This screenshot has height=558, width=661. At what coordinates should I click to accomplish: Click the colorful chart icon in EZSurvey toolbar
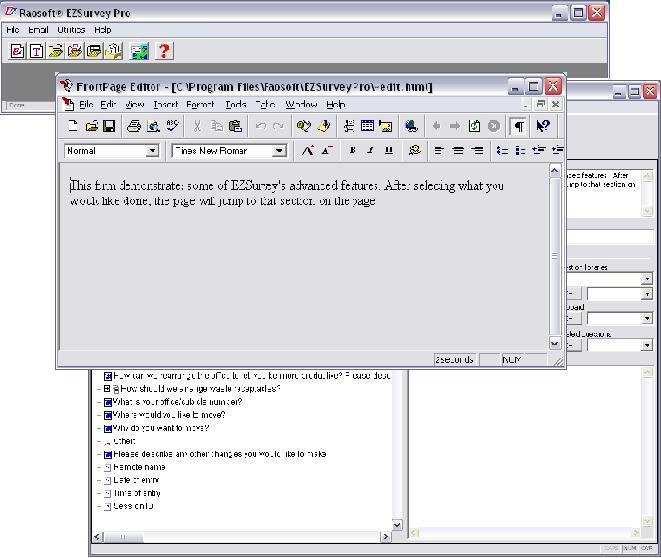click(x=140, y=51)
